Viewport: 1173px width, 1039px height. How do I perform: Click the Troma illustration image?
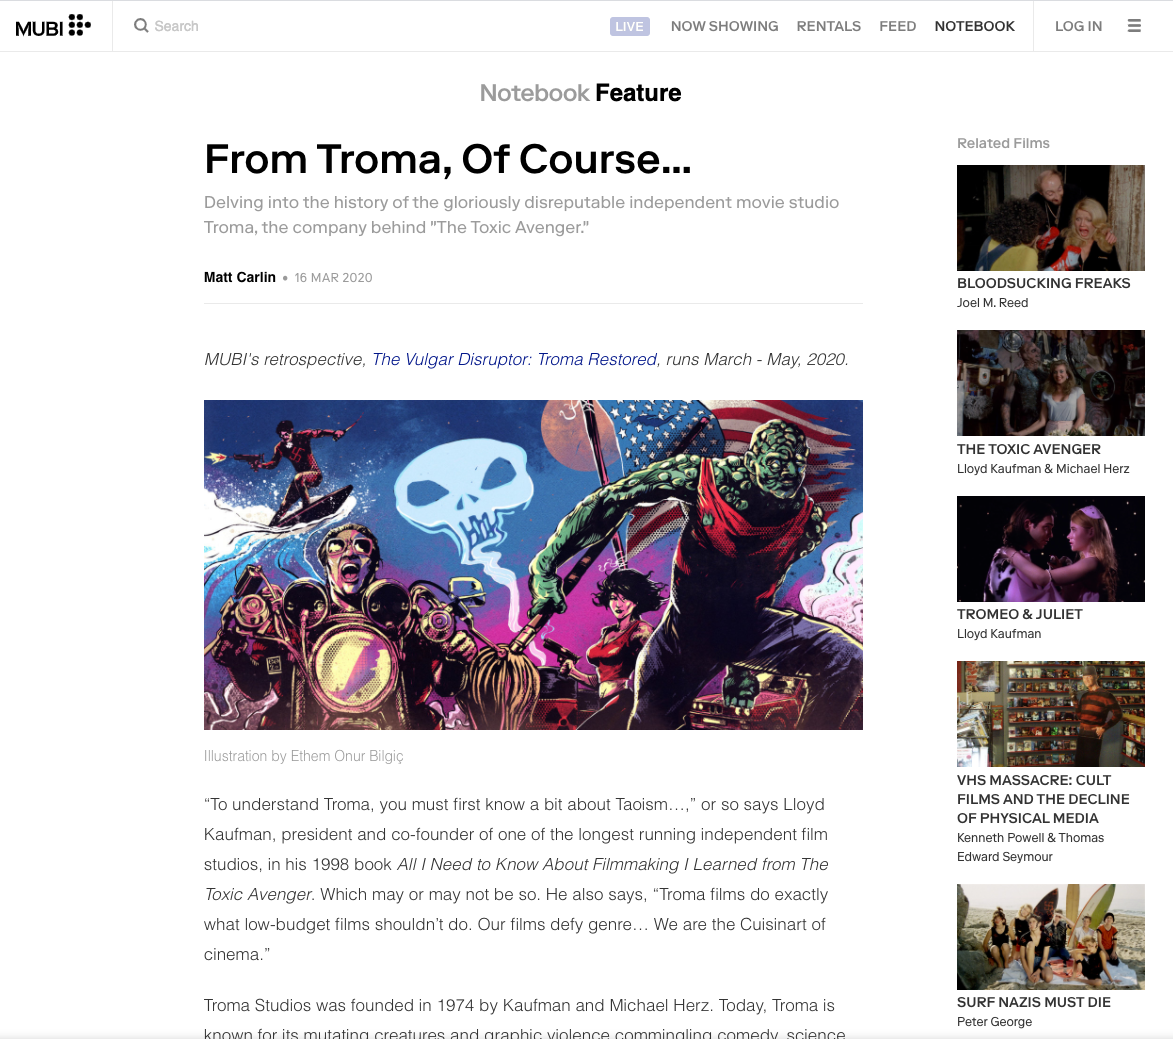(533, 565)
